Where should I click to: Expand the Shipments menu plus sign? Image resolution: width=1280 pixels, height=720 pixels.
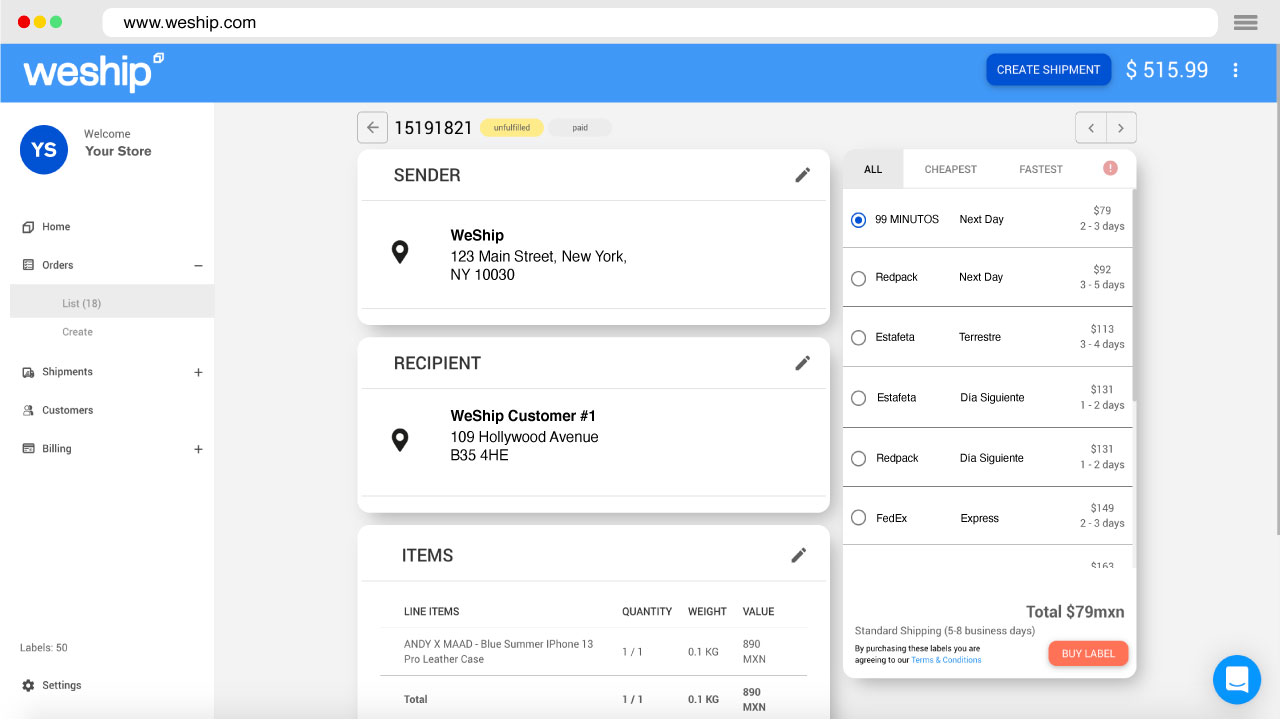click(x=198, y=373)
